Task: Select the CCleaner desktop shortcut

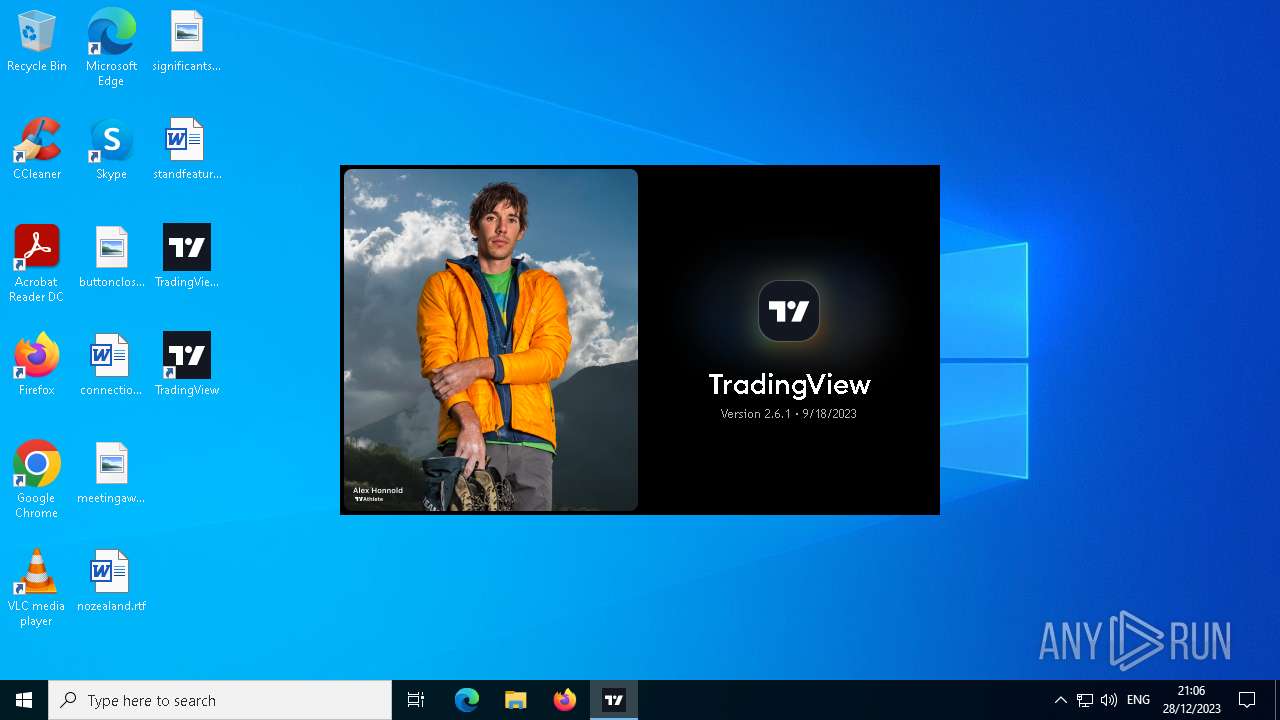Action: [37, 149]
